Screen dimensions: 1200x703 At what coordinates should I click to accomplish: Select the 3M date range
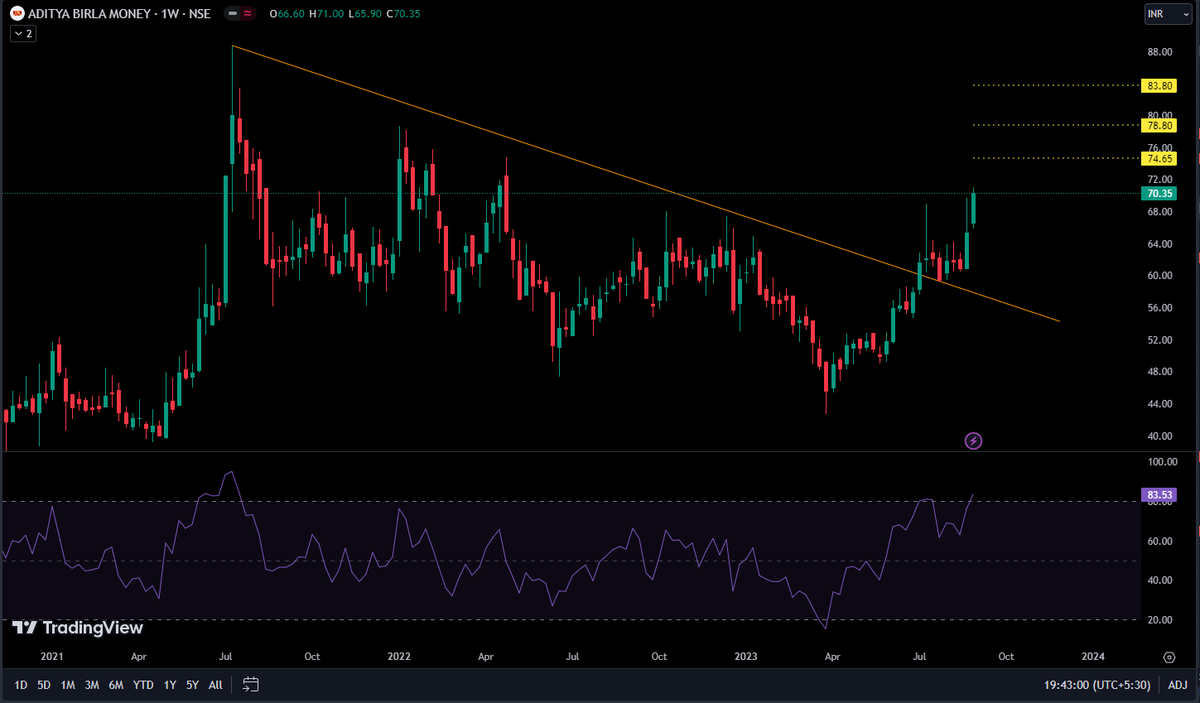[92, 685]
